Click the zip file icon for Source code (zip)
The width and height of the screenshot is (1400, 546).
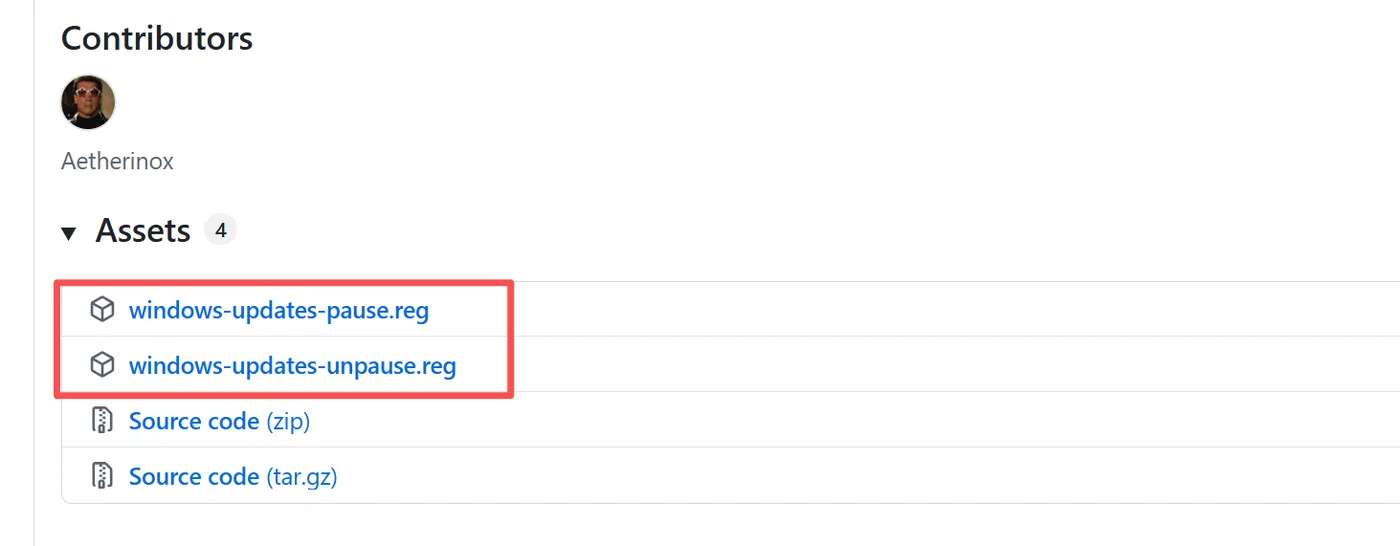click(x=102, y=421)
